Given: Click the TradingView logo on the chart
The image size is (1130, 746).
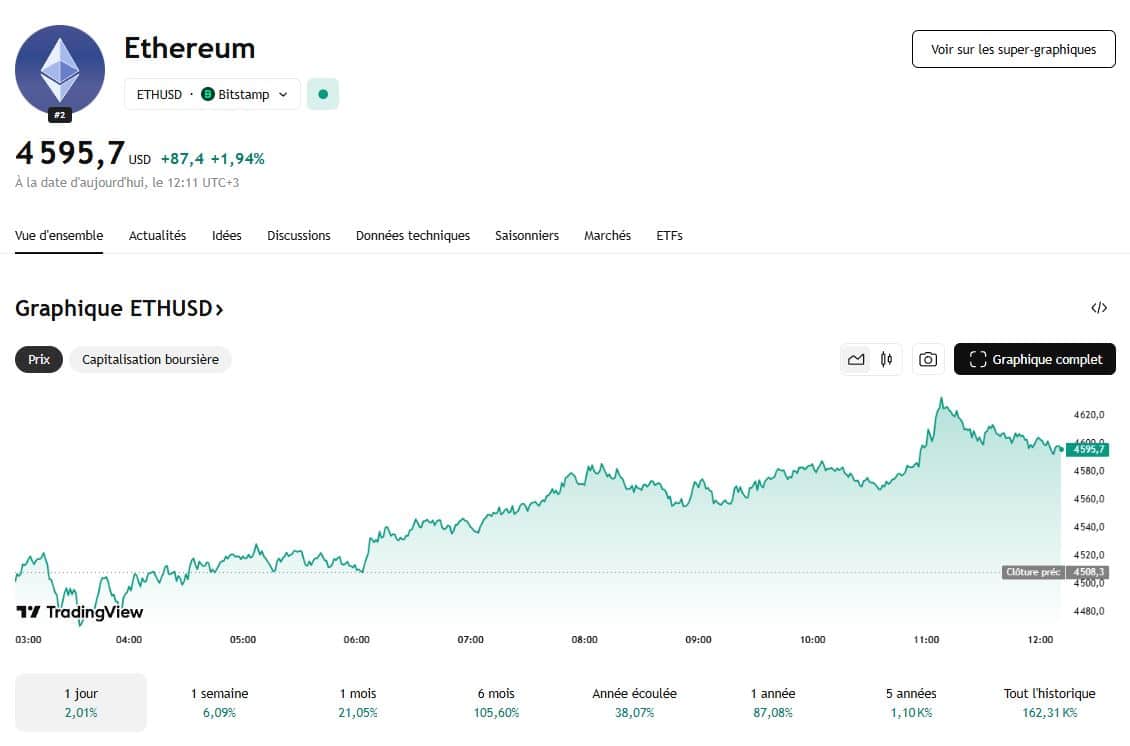Looking at the screenshot, I should 79,612.
